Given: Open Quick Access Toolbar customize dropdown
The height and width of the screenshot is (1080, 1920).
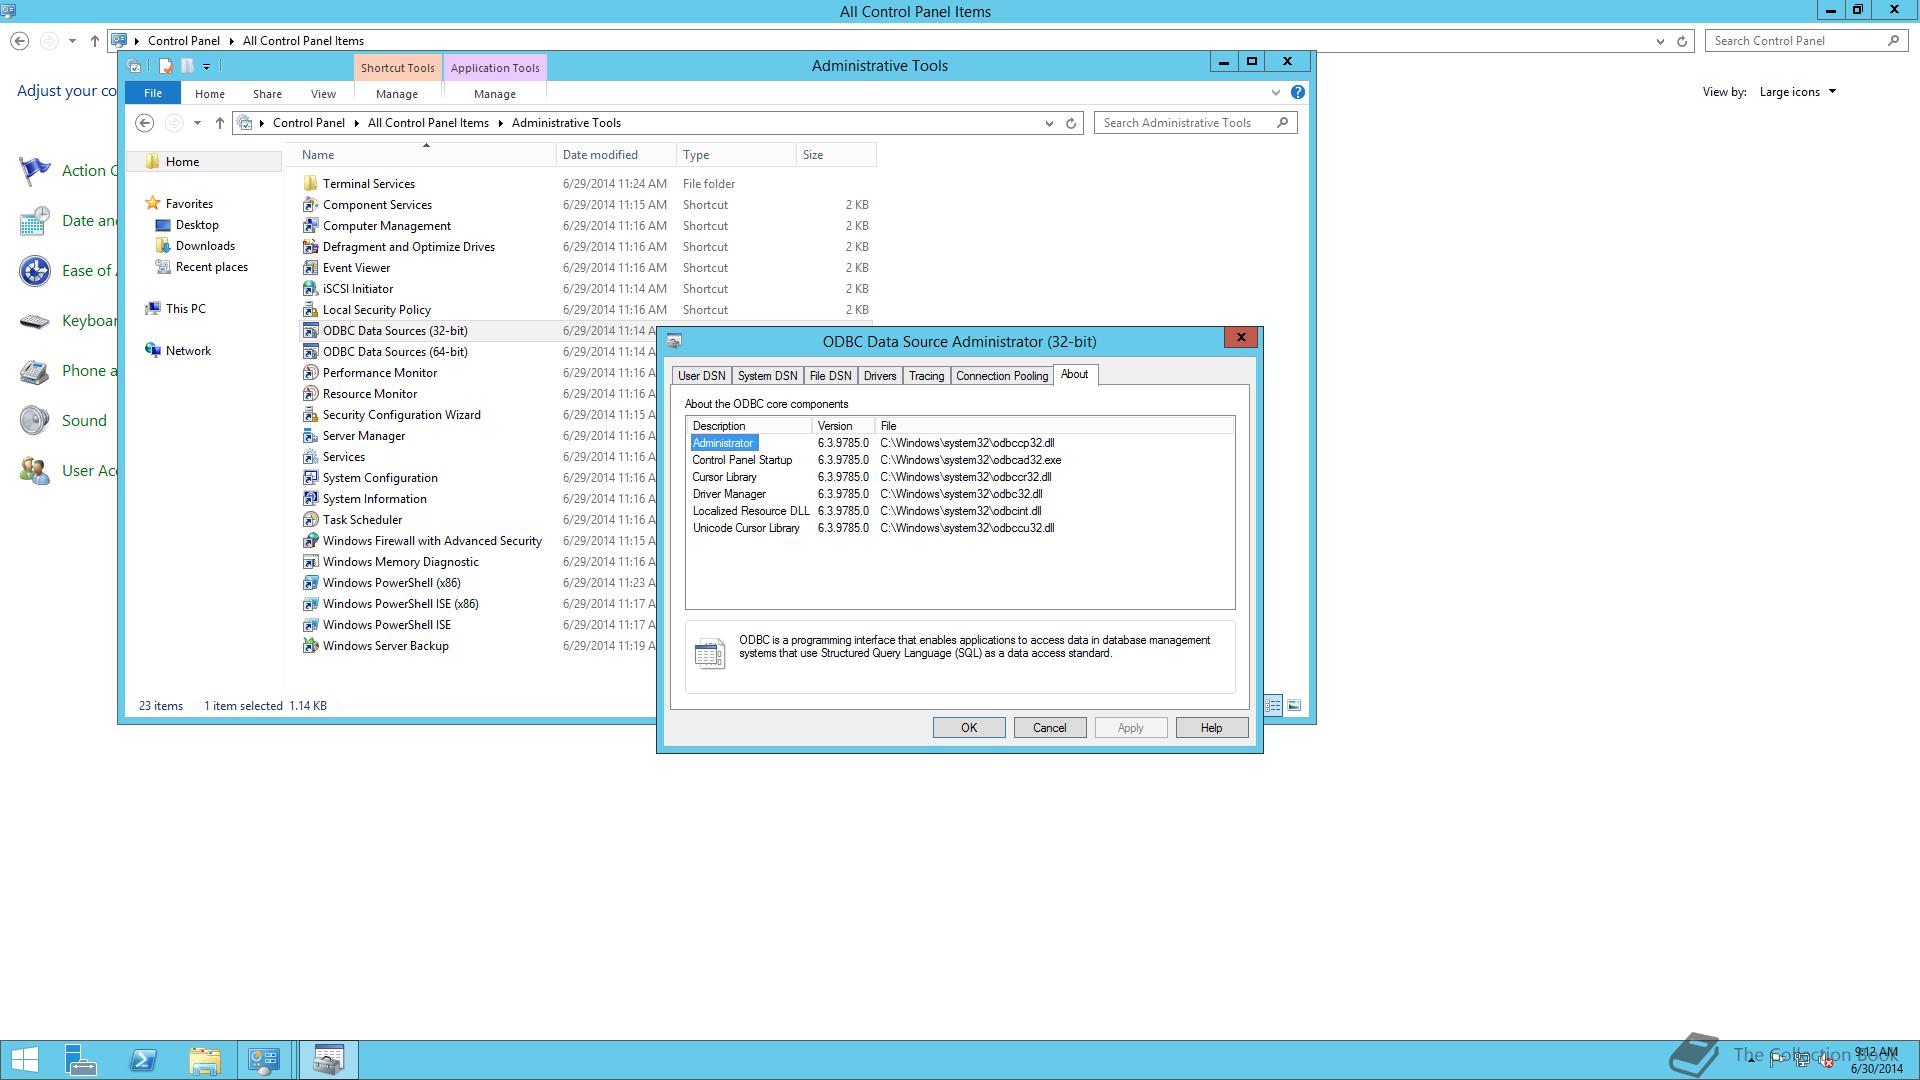Looking at the screenshot, I should pos(207,66).
